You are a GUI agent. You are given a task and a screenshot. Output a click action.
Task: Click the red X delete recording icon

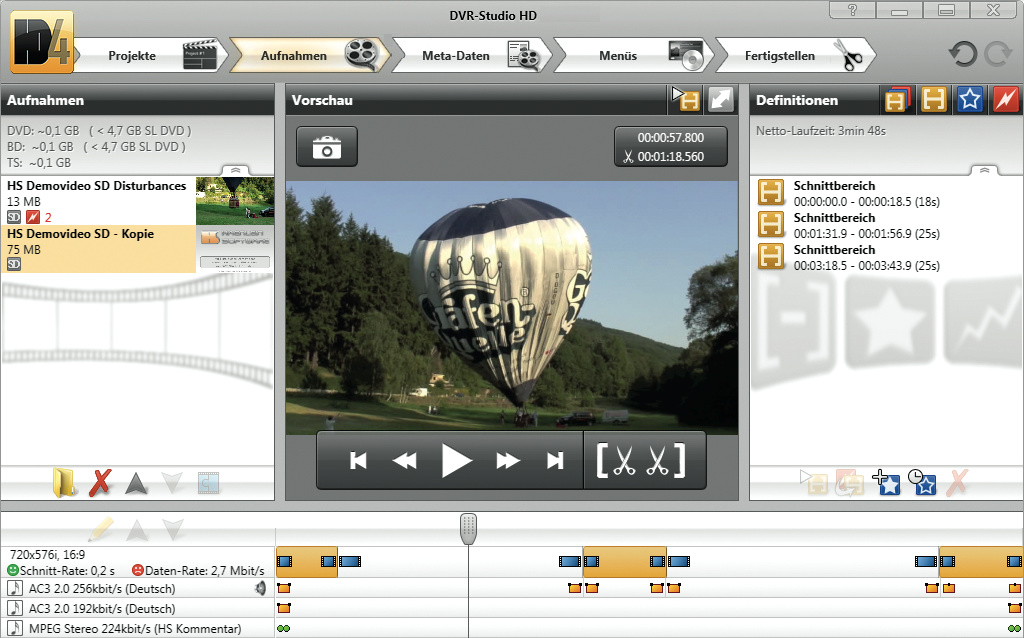(x=100, y=484)
